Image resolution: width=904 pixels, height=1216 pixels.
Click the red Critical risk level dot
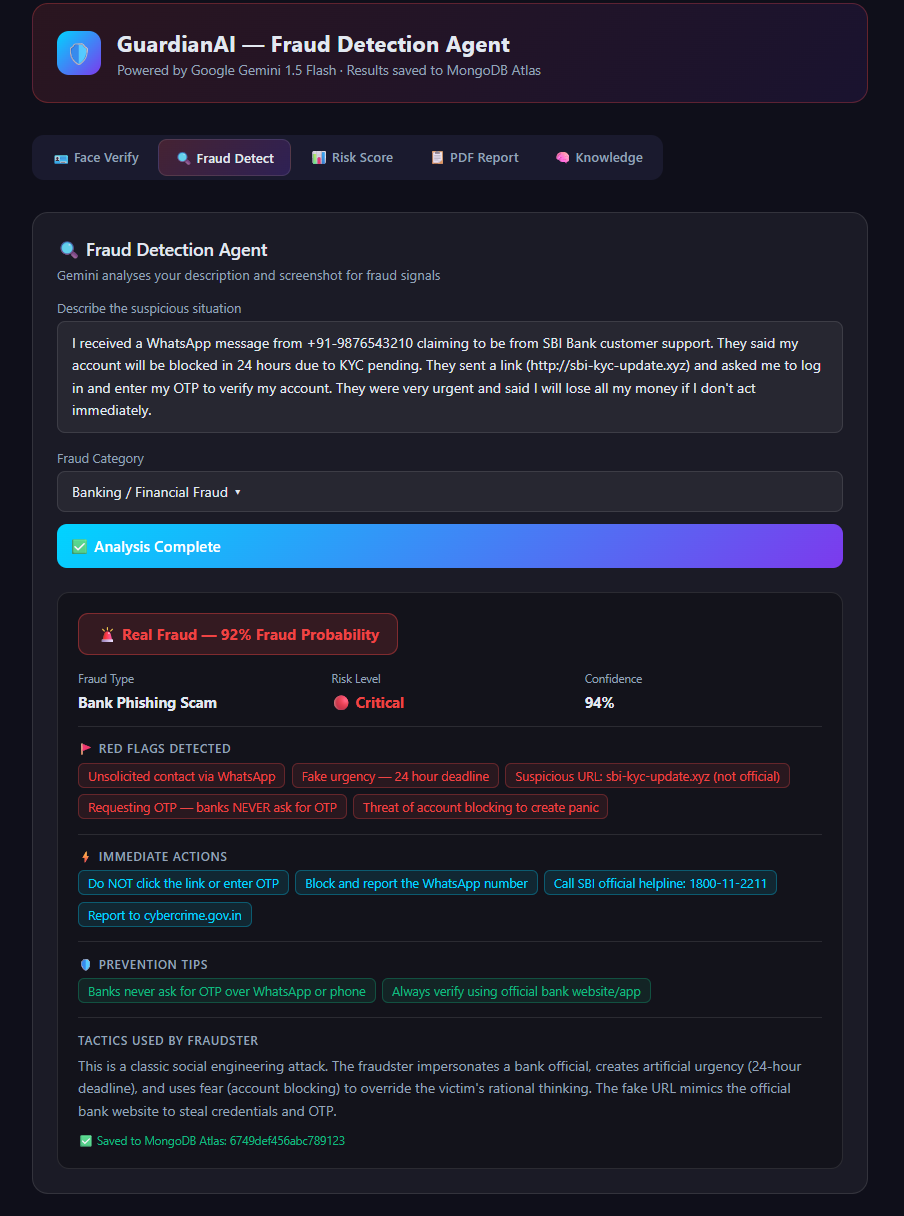341,703
